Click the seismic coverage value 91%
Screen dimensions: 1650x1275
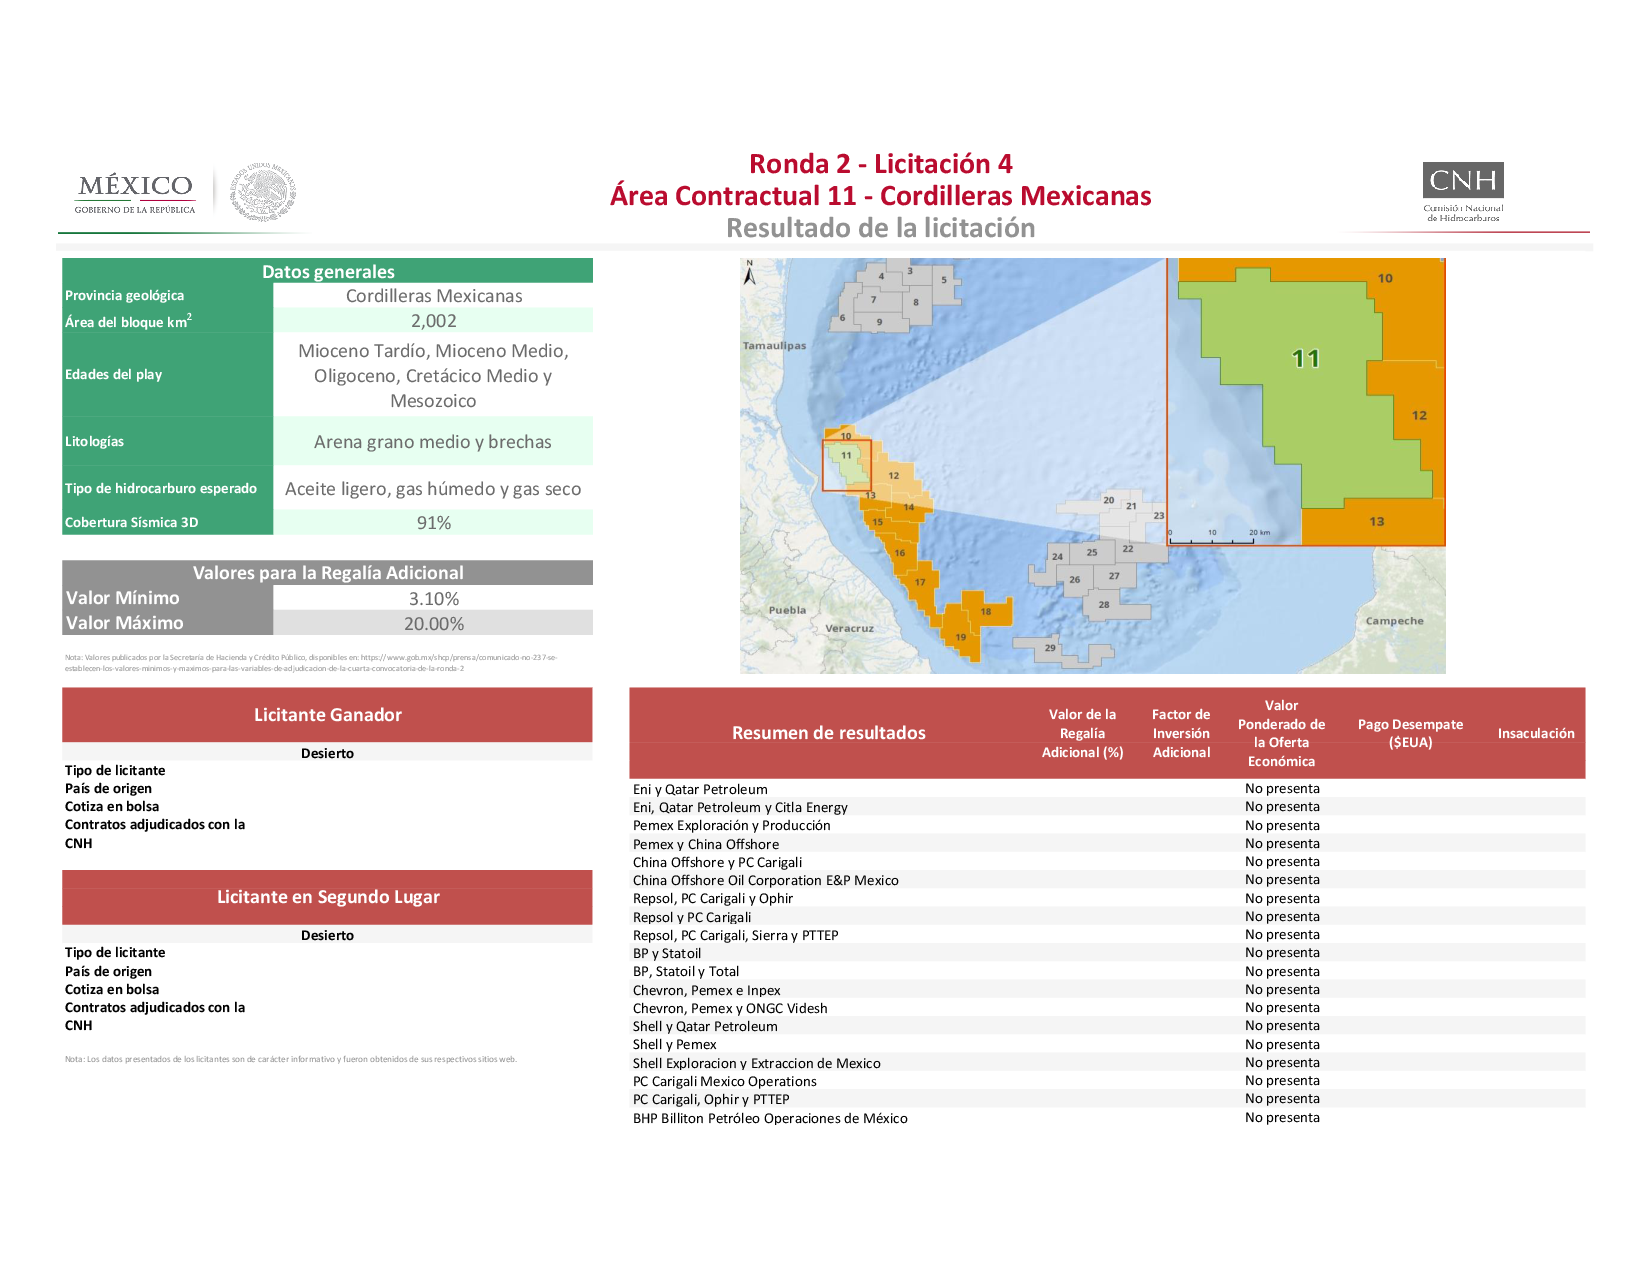tap(433, 523)
